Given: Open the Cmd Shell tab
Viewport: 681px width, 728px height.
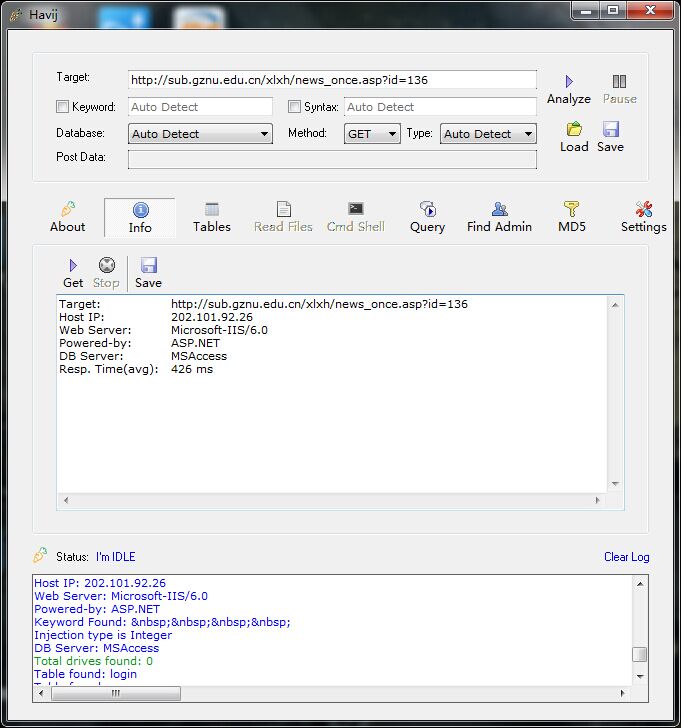Looking at the screenshot, I should pyautogui.click(x=356, y=217).
